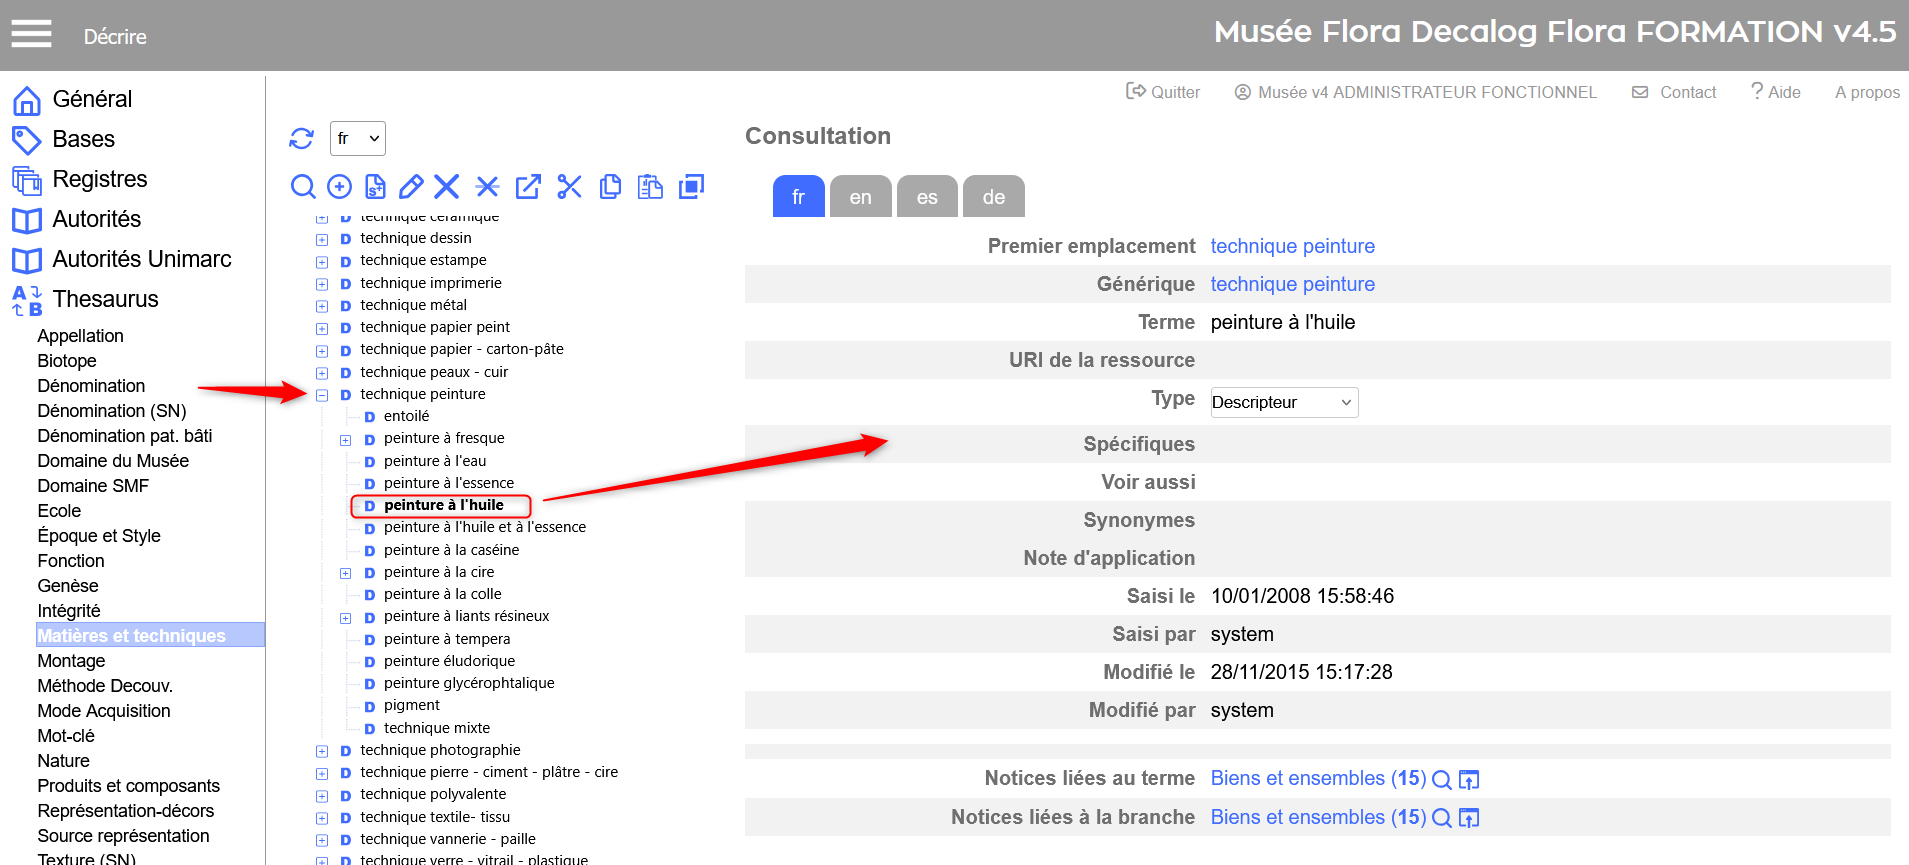The width and height of the screenshot is (1909, 865).
Task: Click the Quitter link
Action: click(1163, 92)
